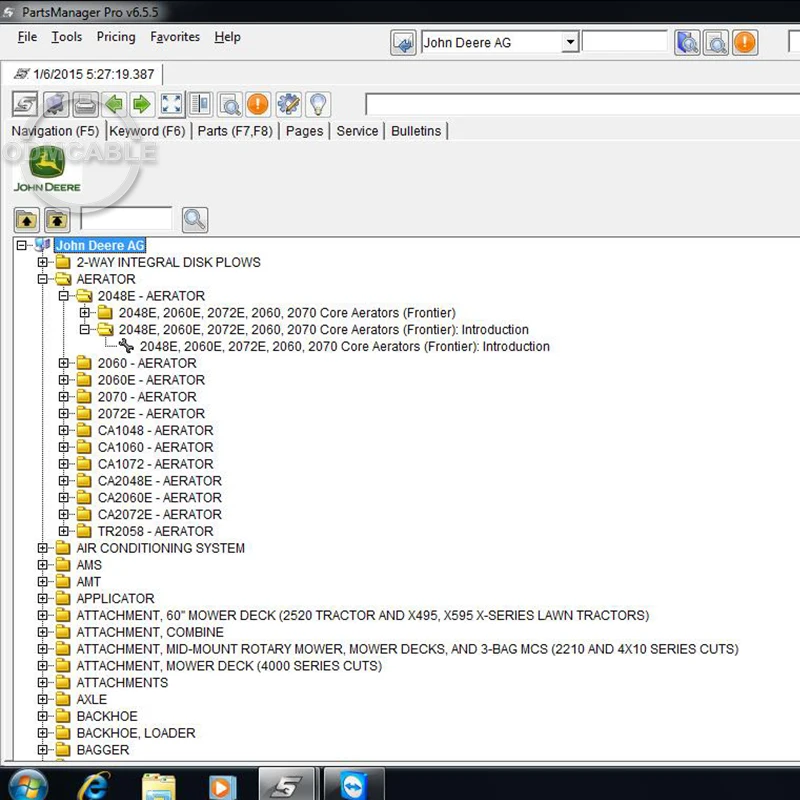Image resolution: width=800 pixels, height=800 pixels.
Task: Click the folder up one level icon
Action: pyautogui.click(x=27, y=220)
